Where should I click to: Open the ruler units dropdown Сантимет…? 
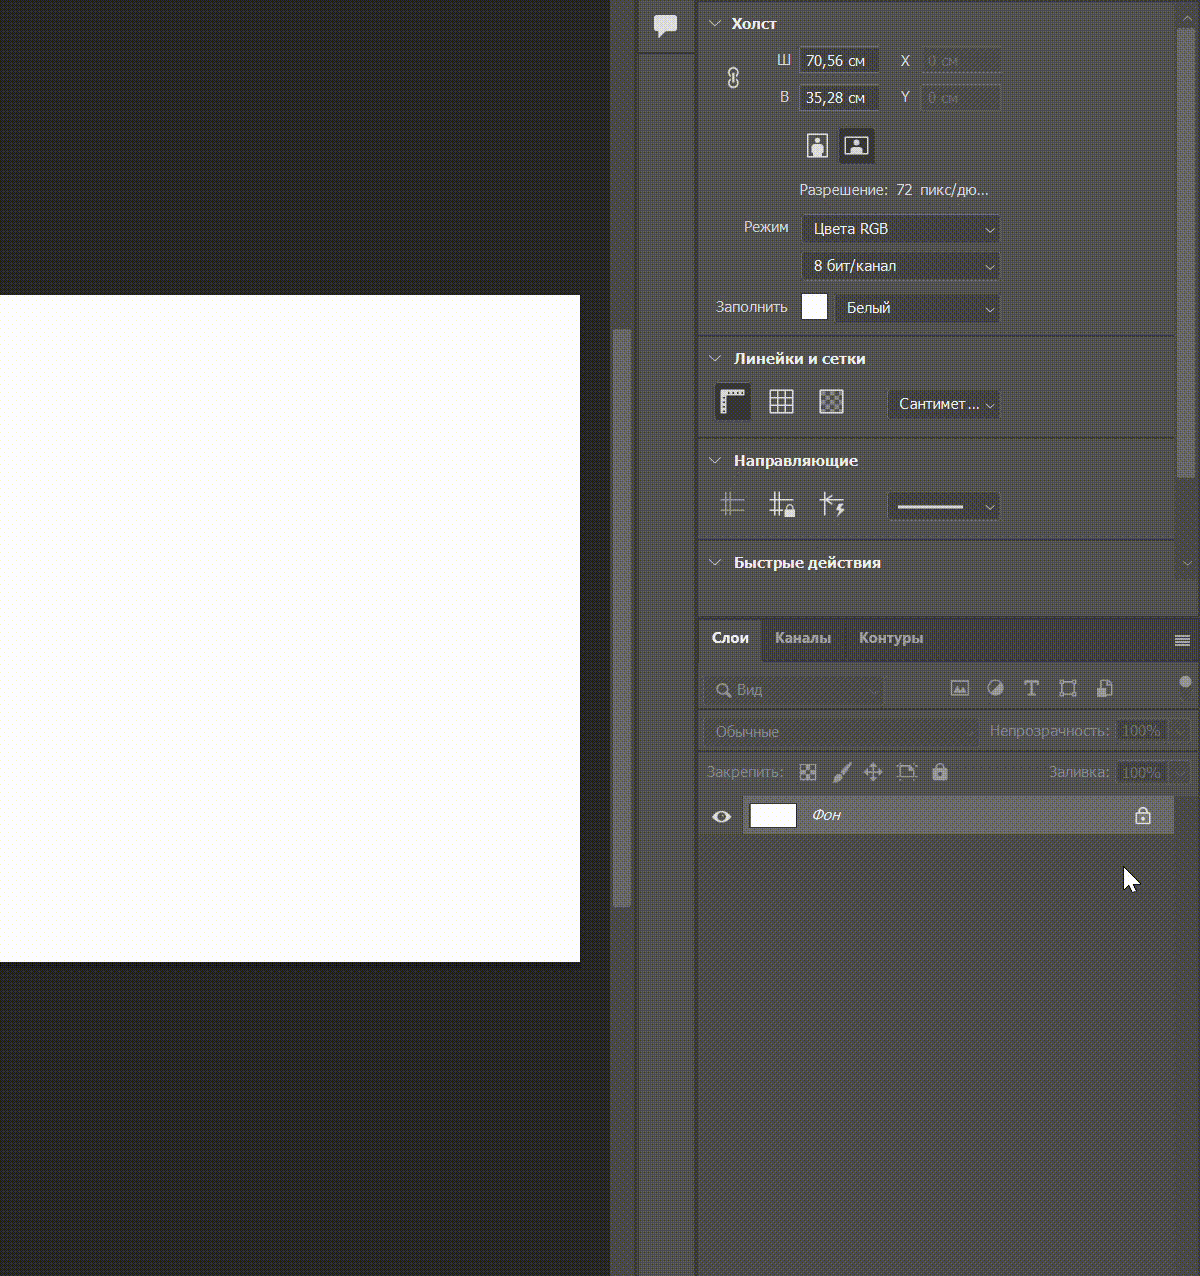point(943,404)
